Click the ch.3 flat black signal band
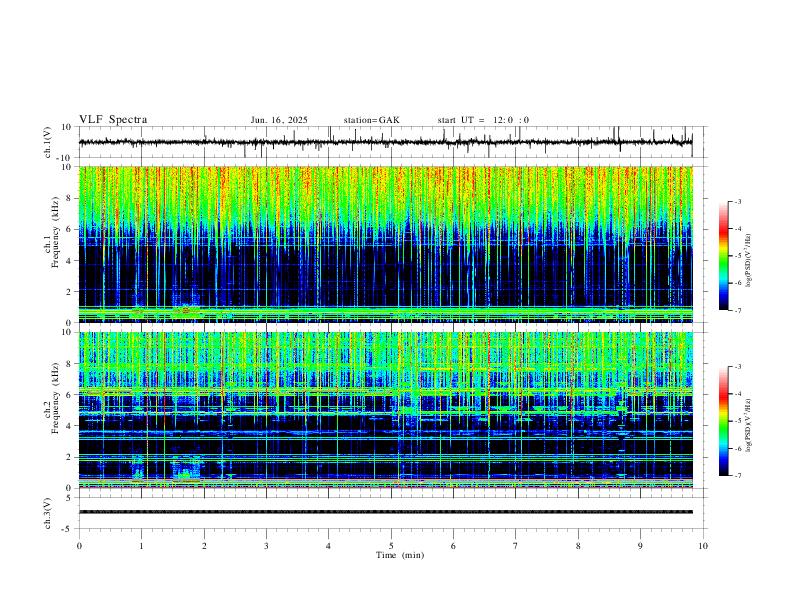Viewport: 792px width, 612px height. [385, 512]
